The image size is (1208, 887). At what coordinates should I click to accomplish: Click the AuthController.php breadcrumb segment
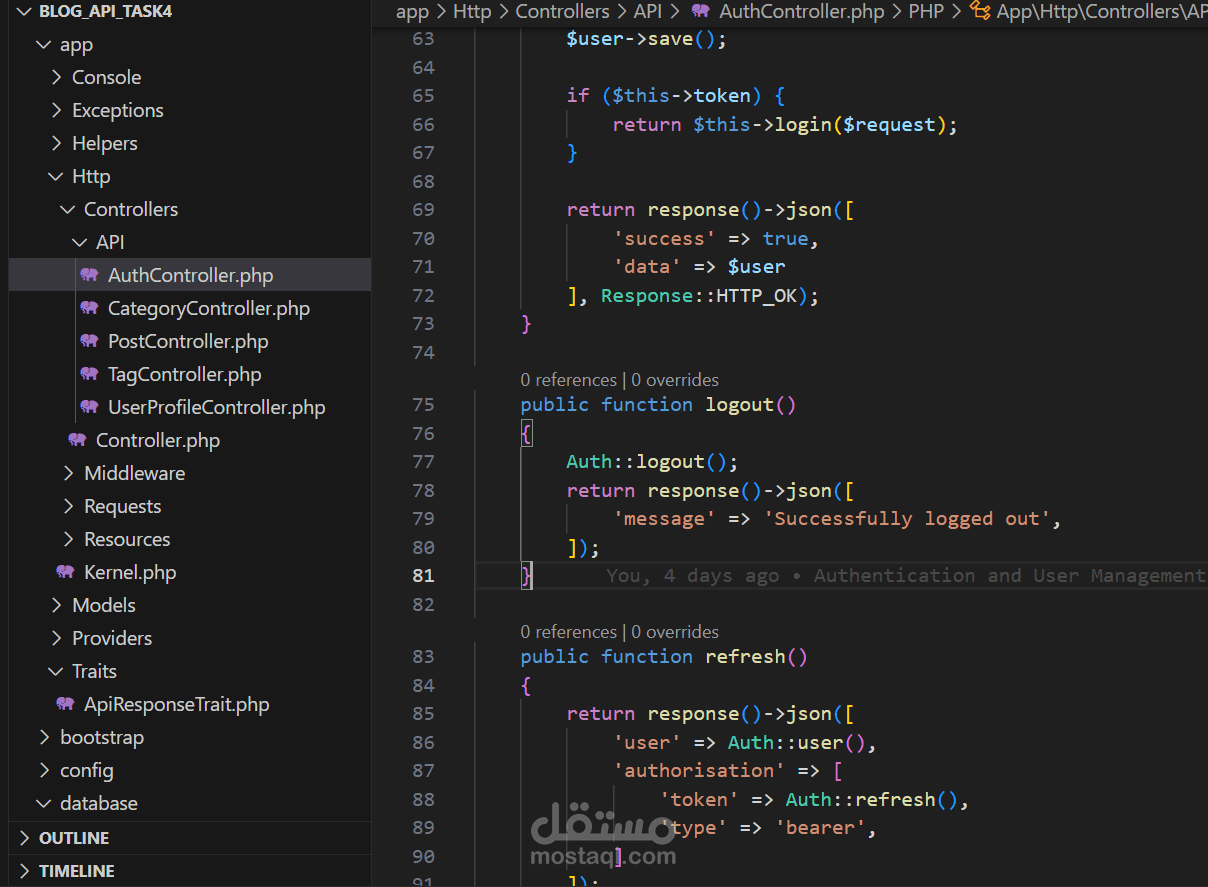(802, 12)
